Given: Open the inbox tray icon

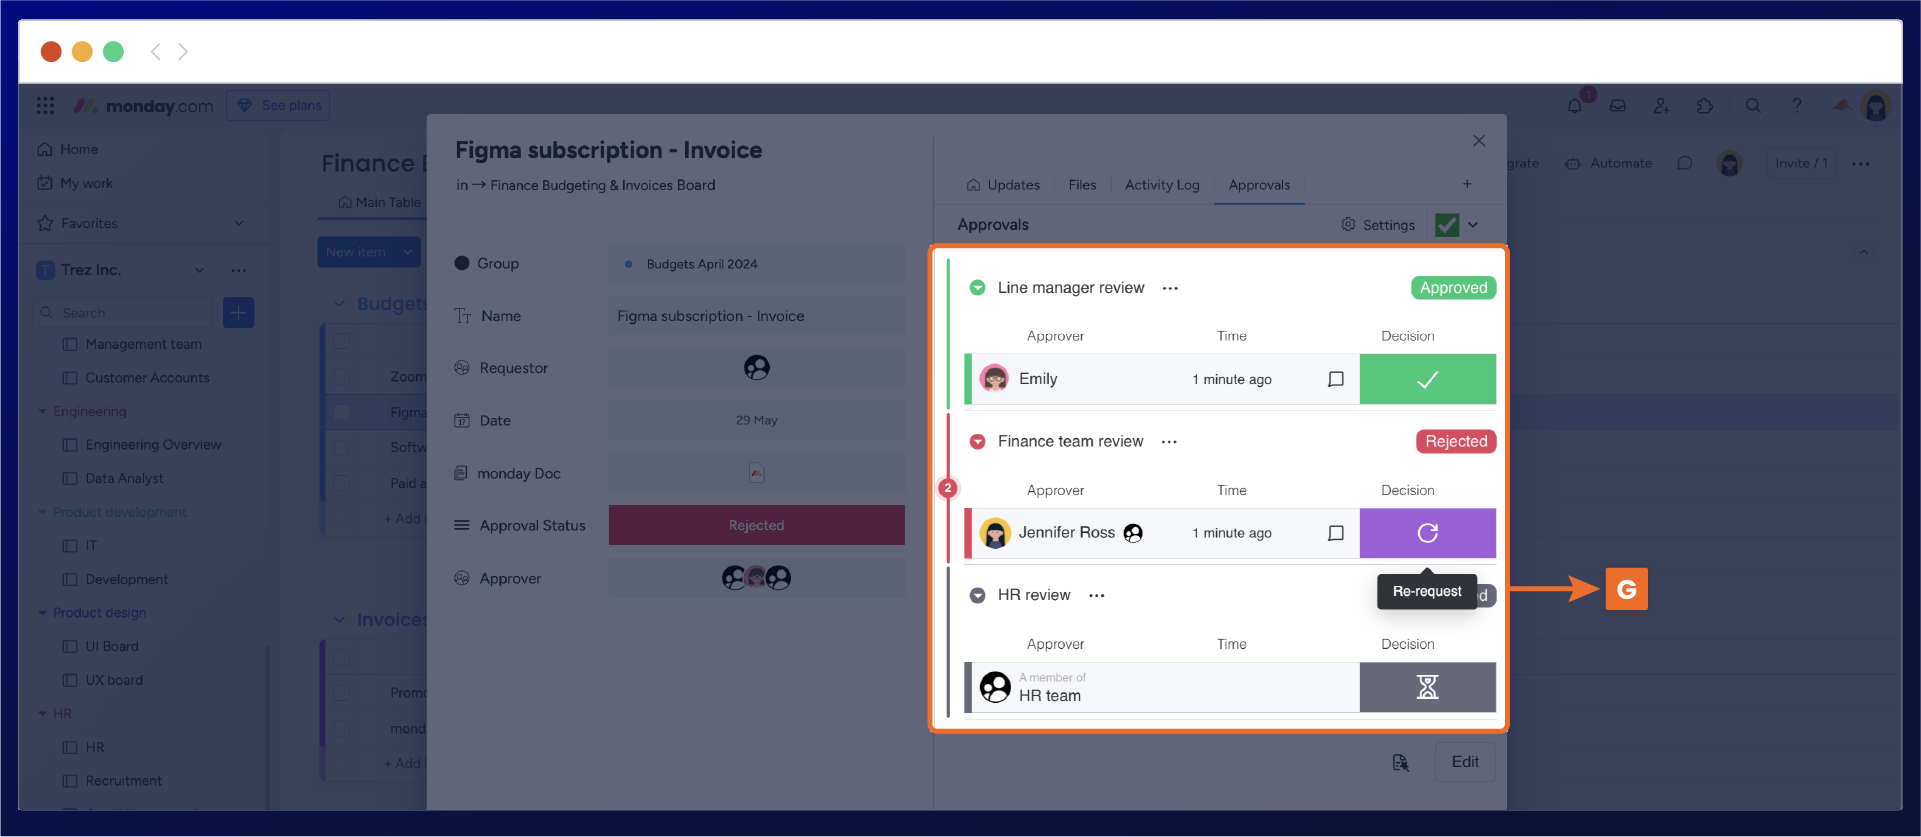Looking at the screenshot, I should [1617, 106].
